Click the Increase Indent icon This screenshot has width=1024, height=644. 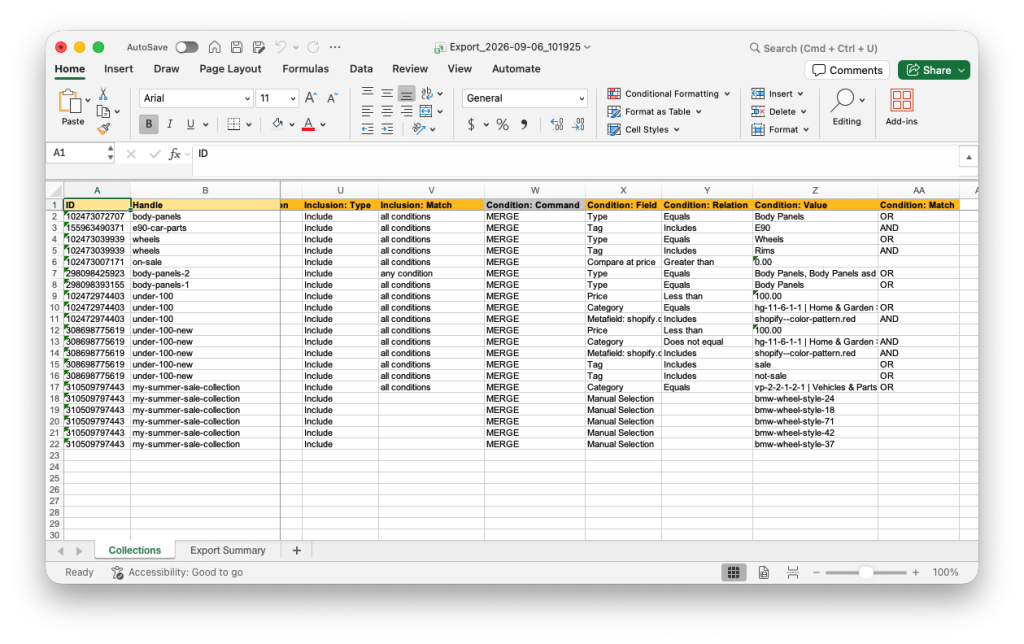pos(387,129)
